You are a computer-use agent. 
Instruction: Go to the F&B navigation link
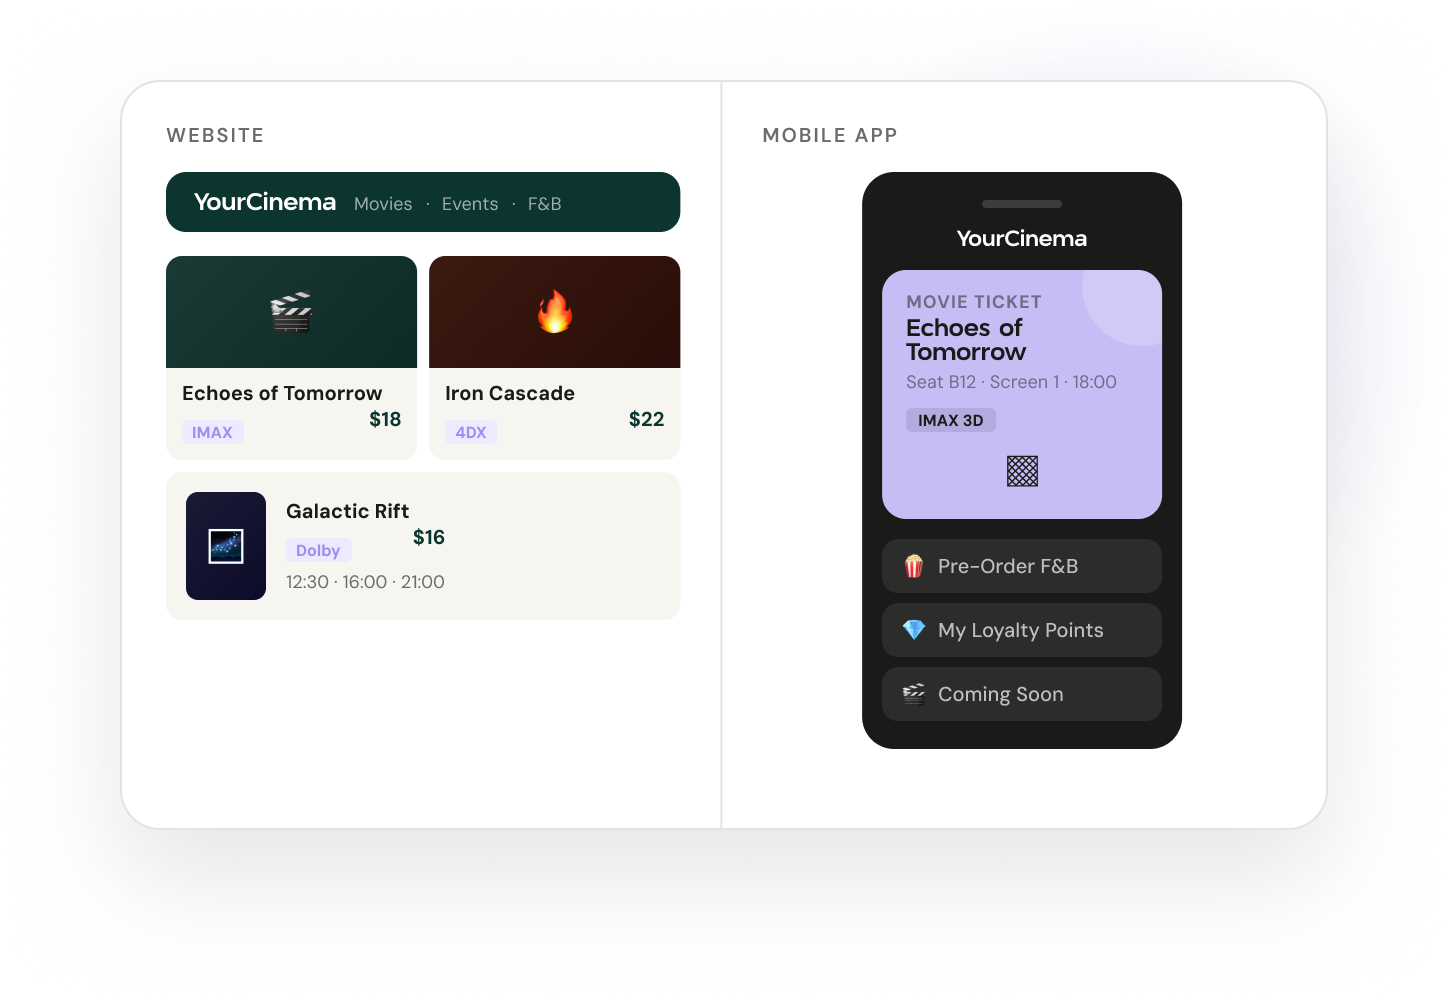545,204
